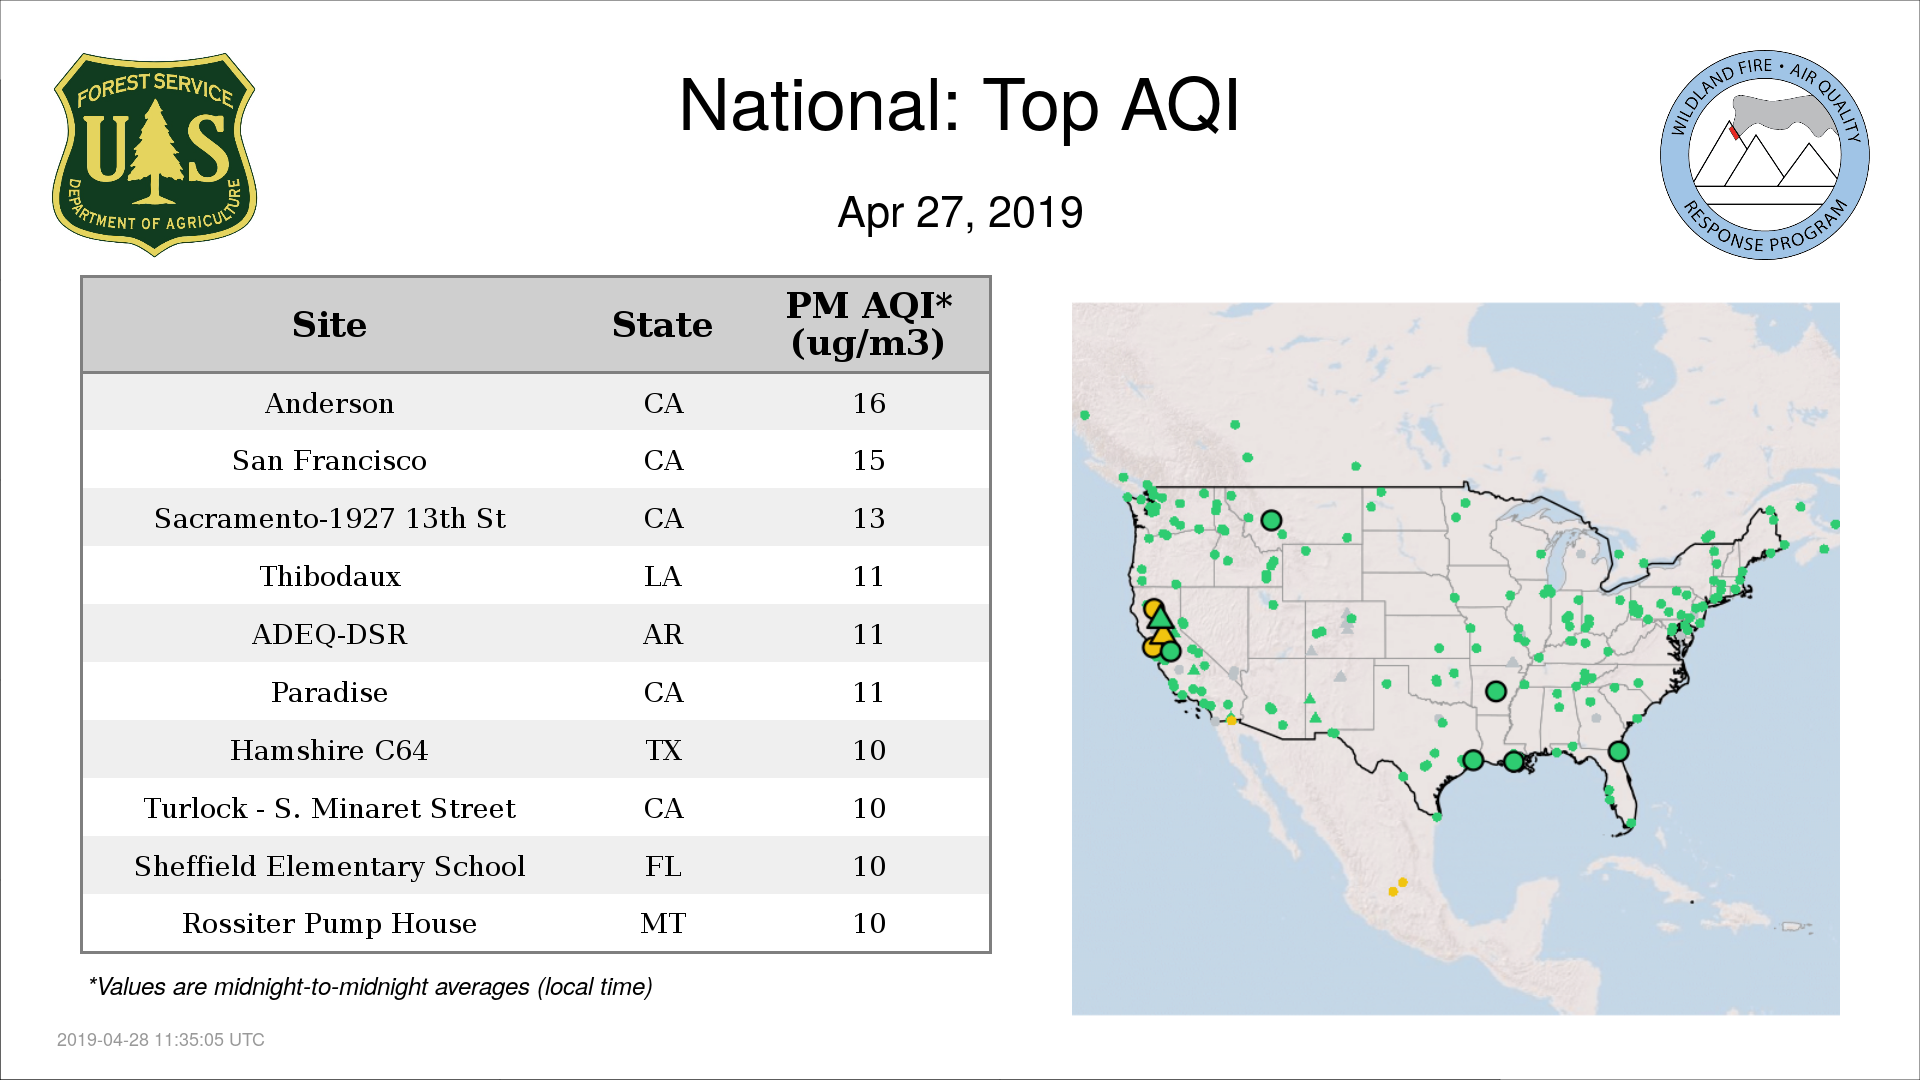Click the PM AQI column header
The image size is (1920, 1080).
coord(868,324)
